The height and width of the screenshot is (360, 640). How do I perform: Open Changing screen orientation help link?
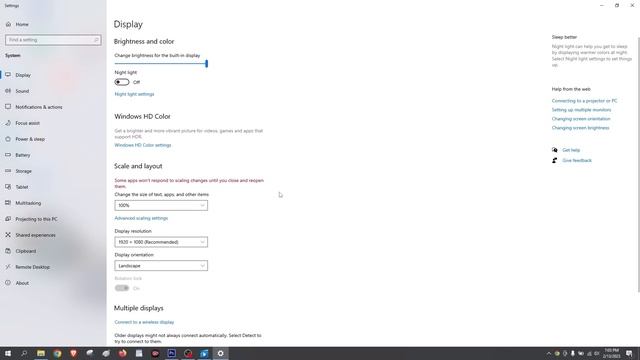581,119
